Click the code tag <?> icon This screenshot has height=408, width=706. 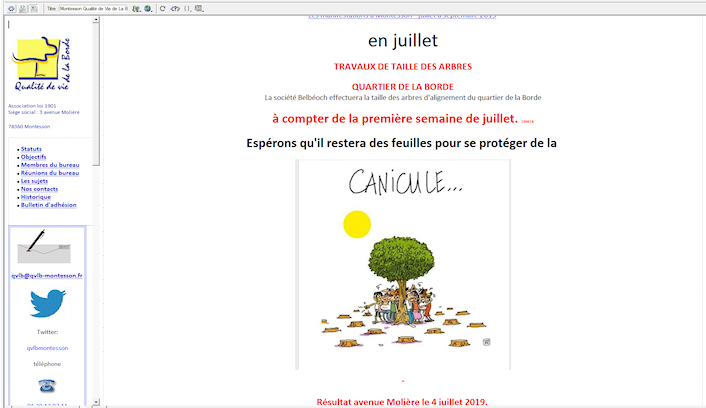tap(175, 9)
